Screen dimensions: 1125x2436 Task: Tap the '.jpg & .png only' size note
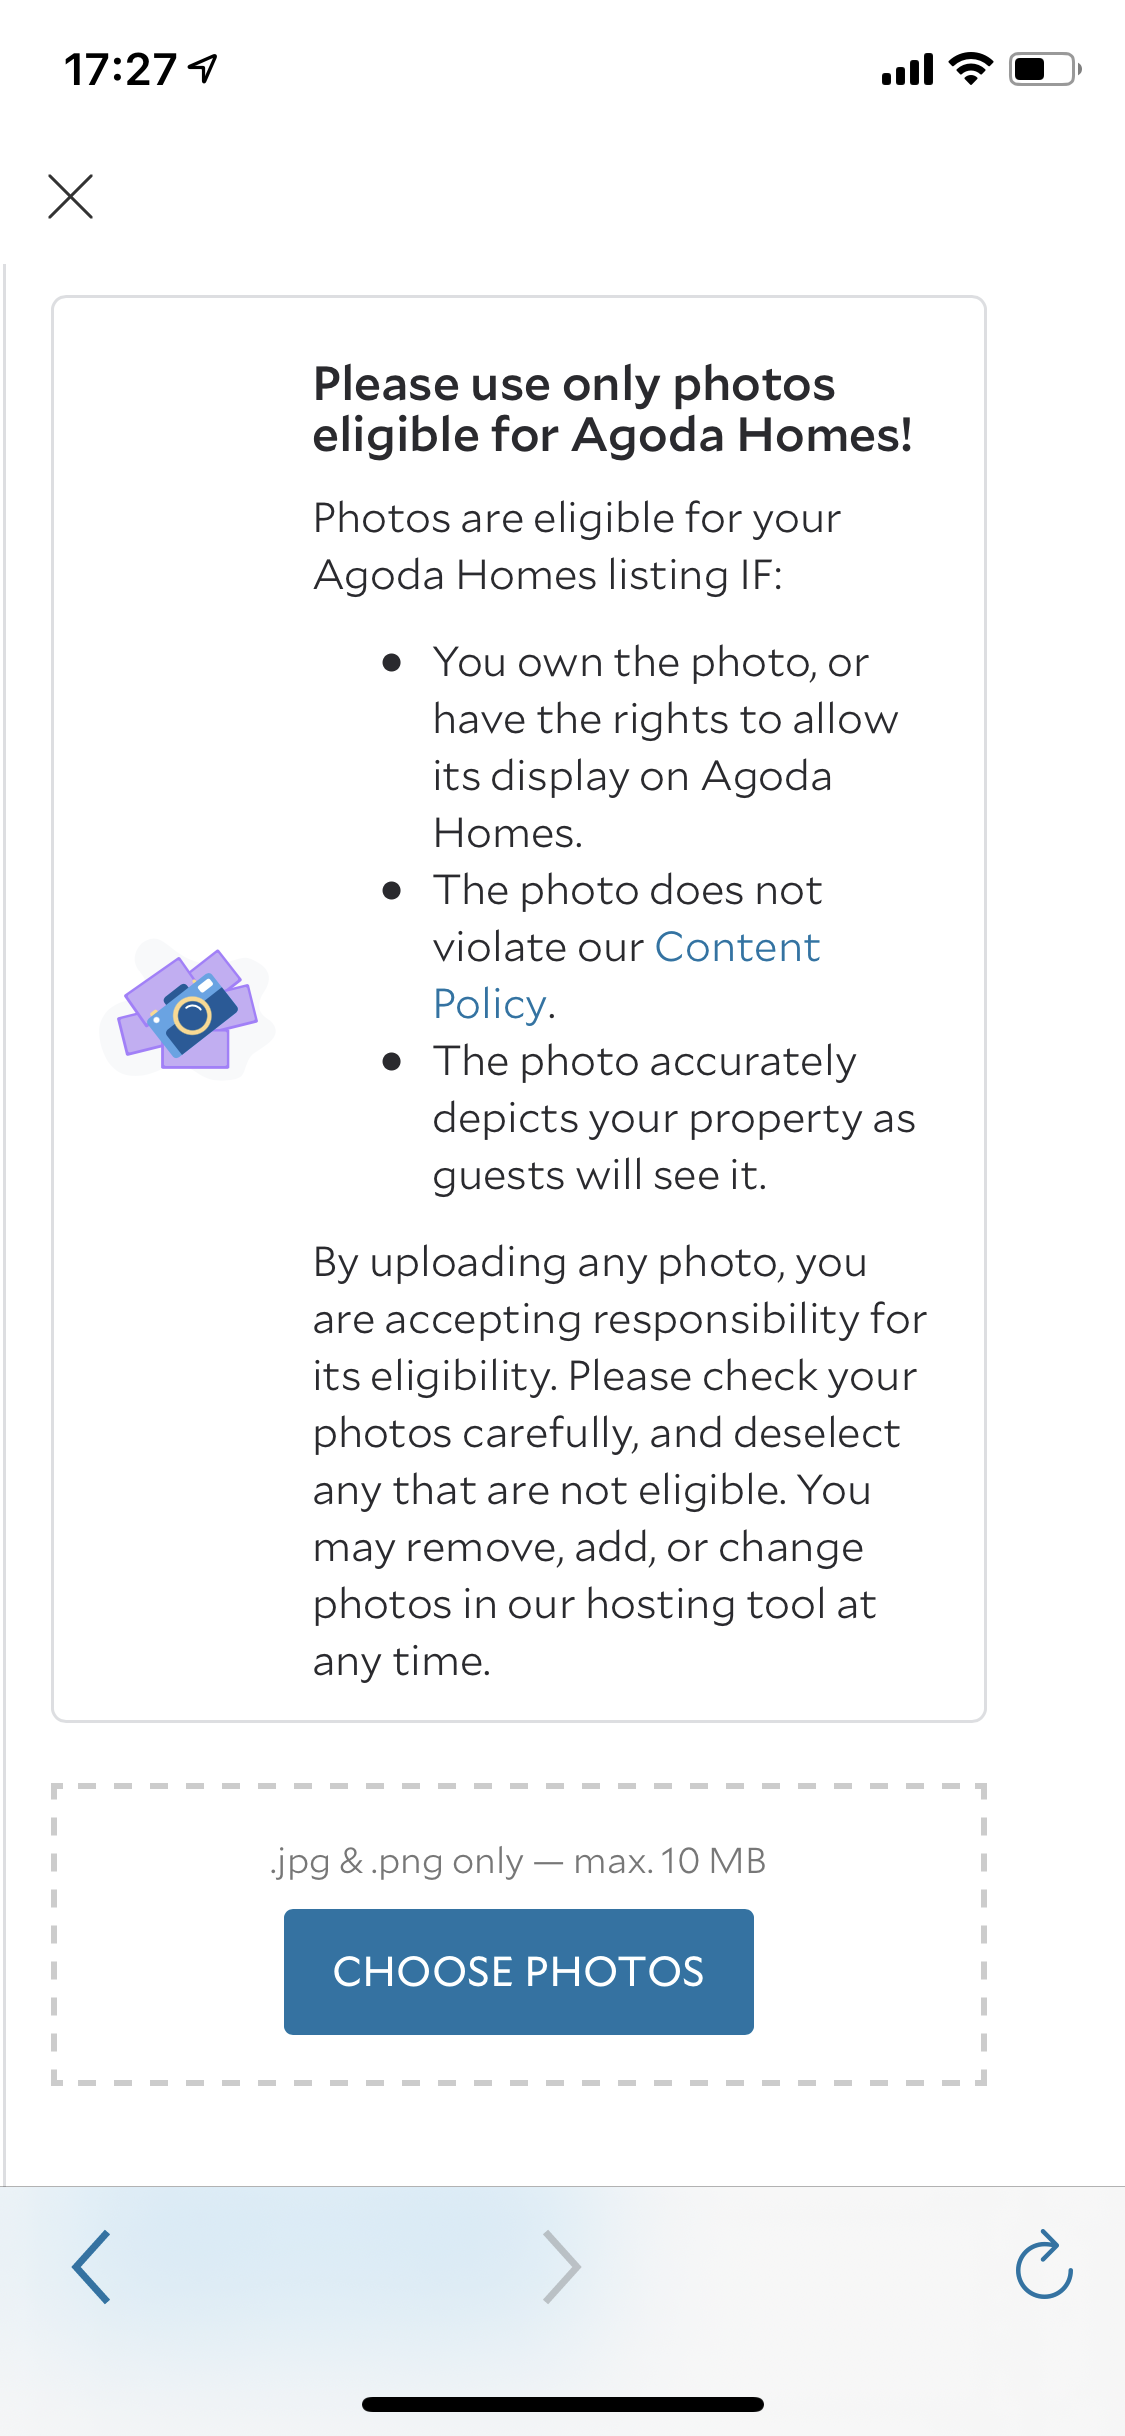(x=518, y=1861)
